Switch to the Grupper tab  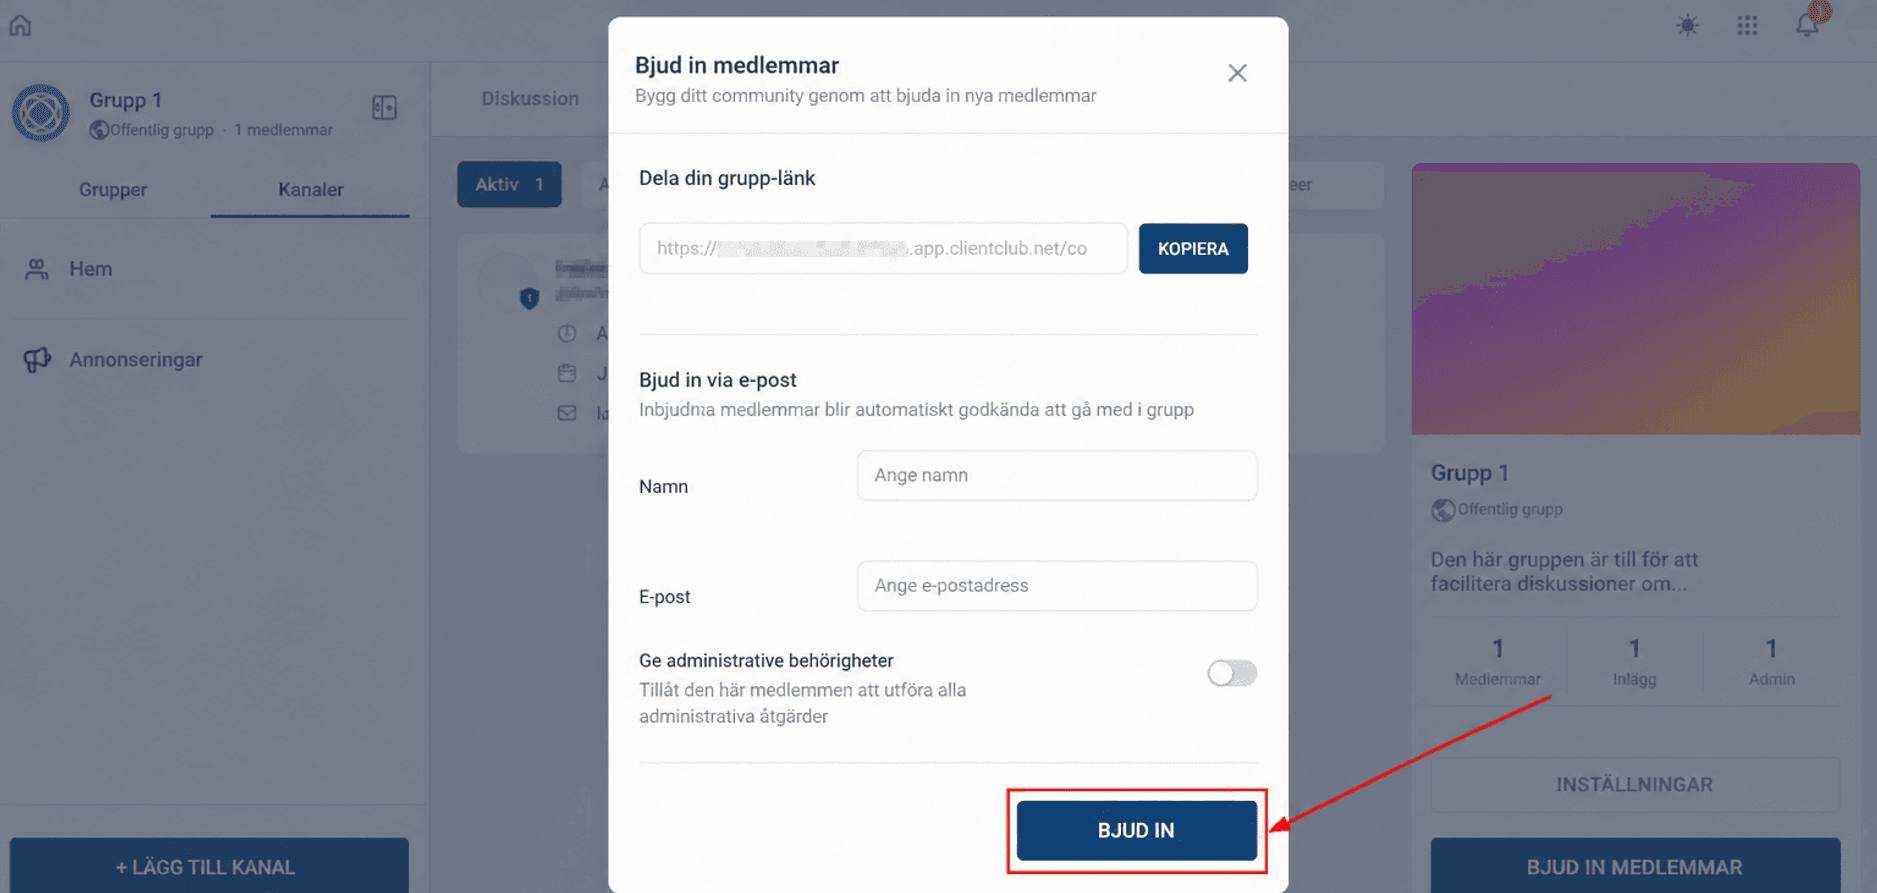113,190
